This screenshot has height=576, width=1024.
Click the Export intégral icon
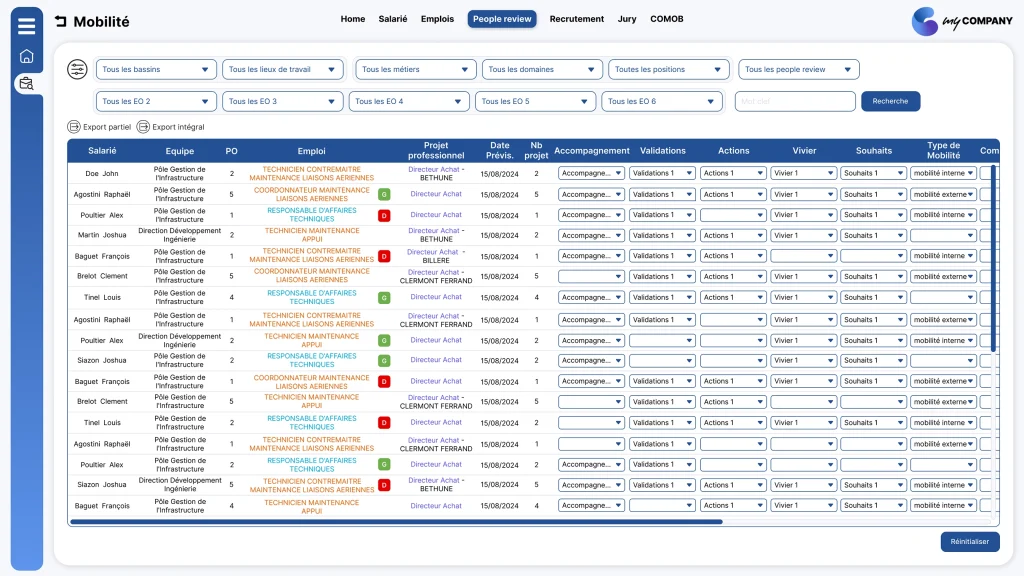point(143,127)
